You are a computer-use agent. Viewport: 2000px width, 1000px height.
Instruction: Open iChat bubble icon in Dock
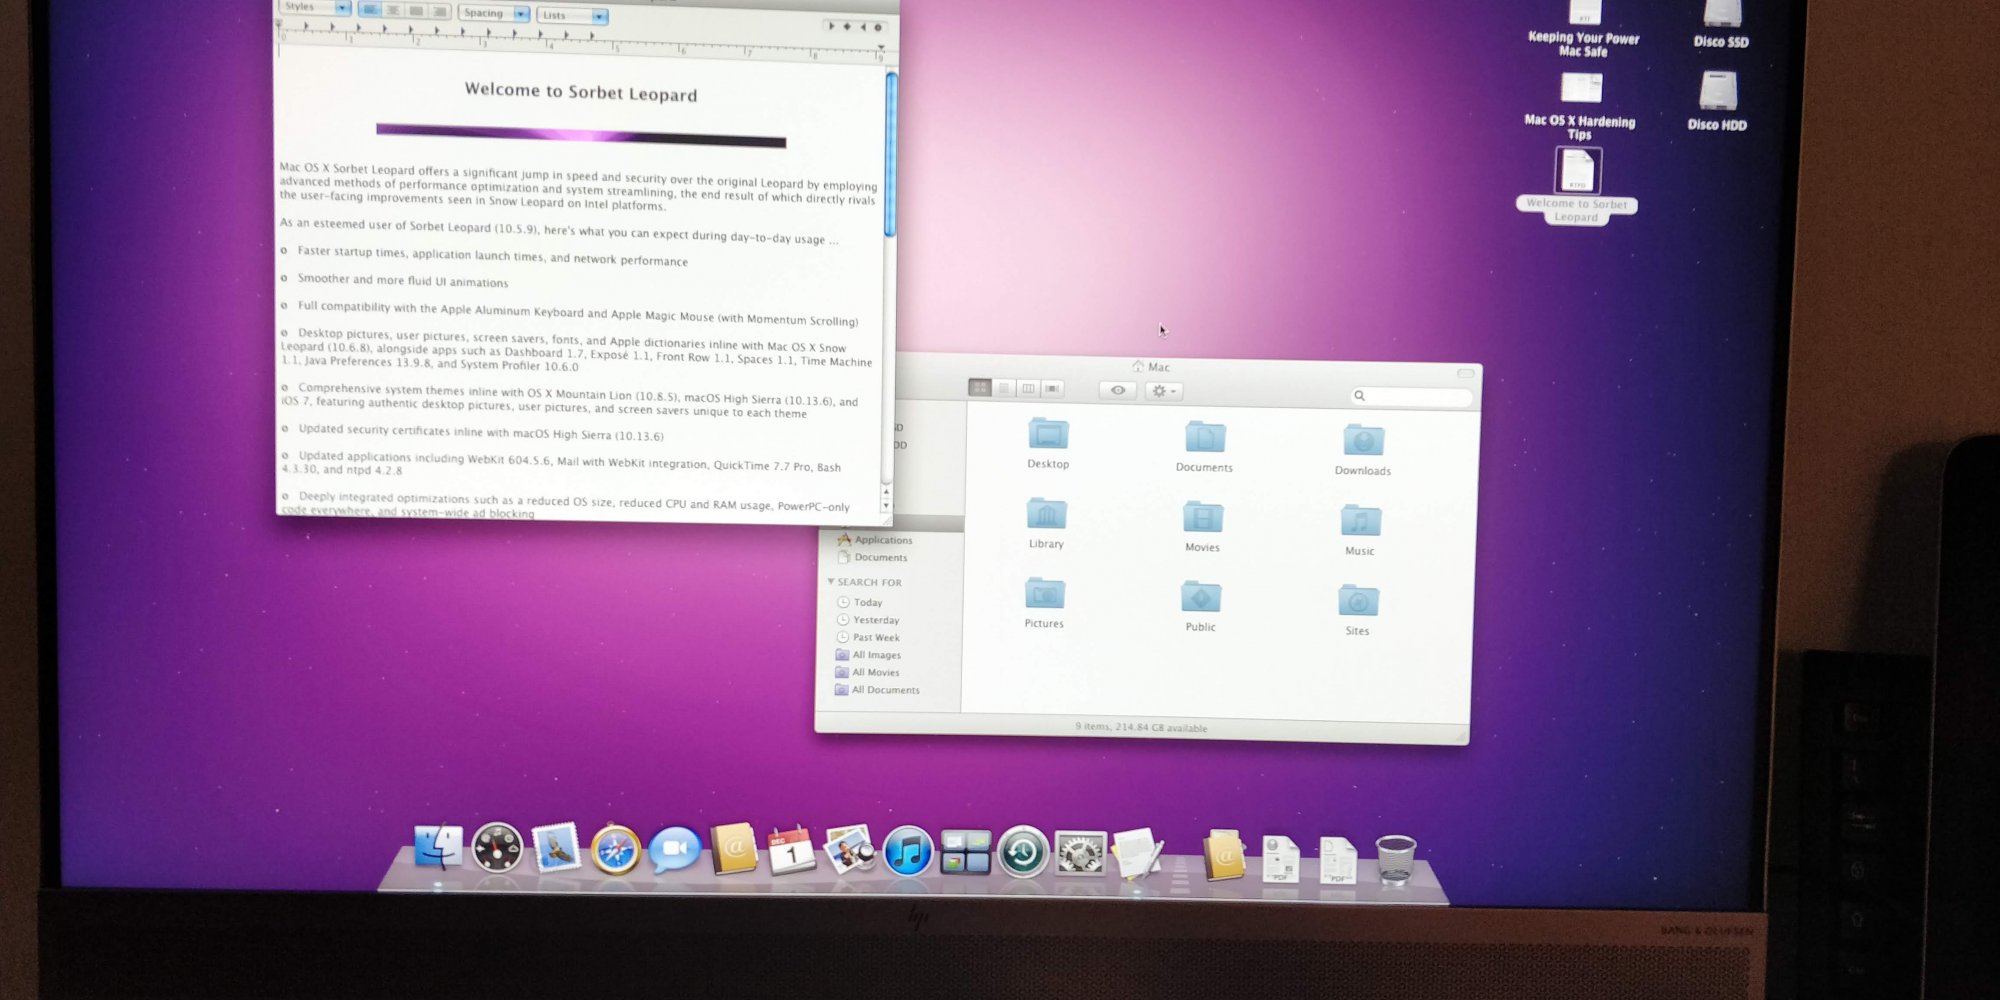(x=674, y=852)
